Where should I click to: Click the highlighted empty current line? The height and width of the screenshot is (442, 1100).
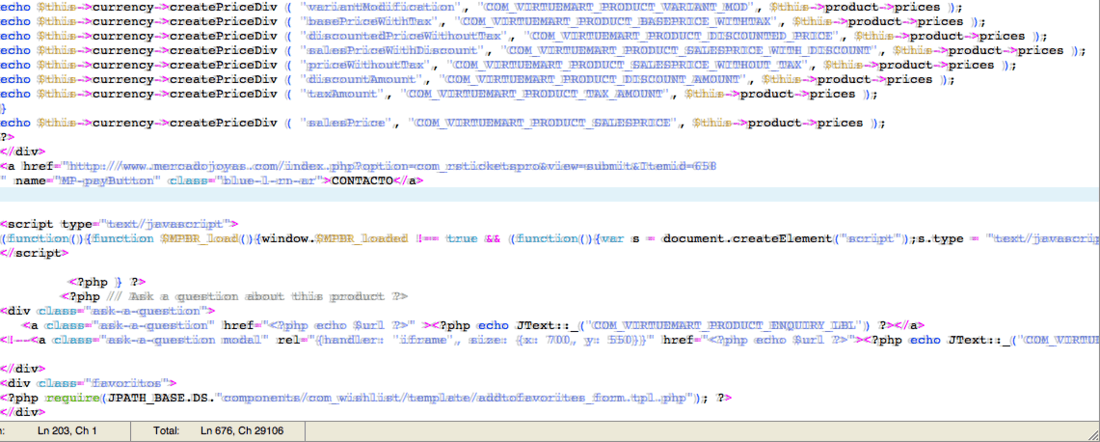tap(550, 195)
